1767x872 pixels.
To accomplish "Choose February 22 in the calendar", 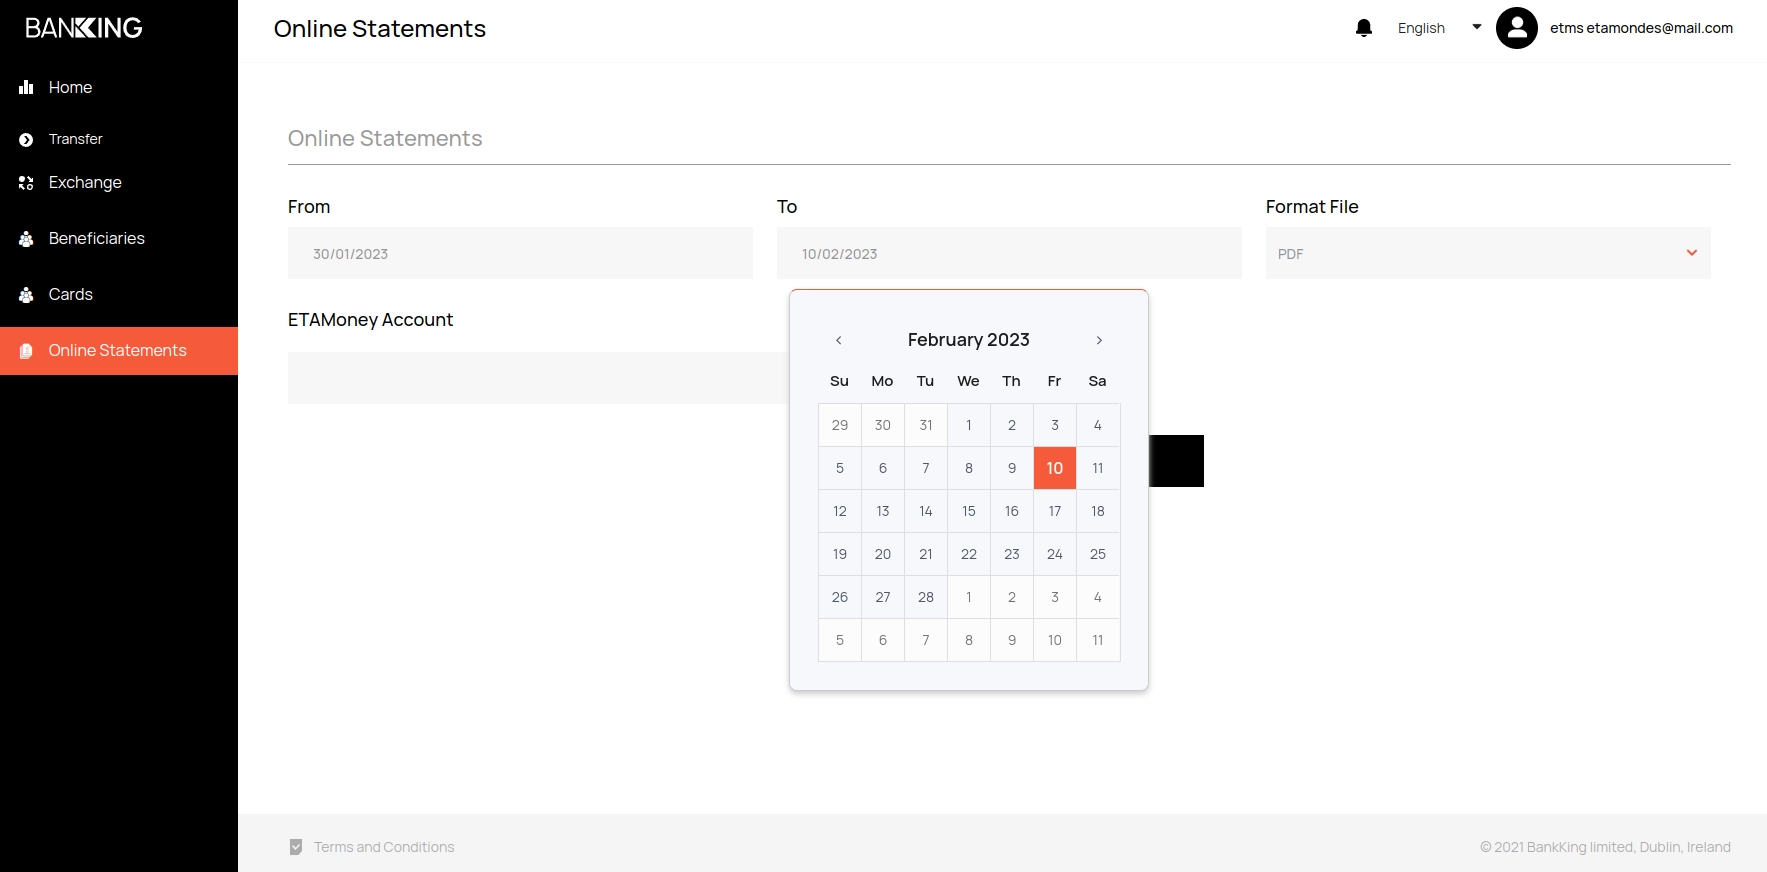I will (x=969, y=554).
